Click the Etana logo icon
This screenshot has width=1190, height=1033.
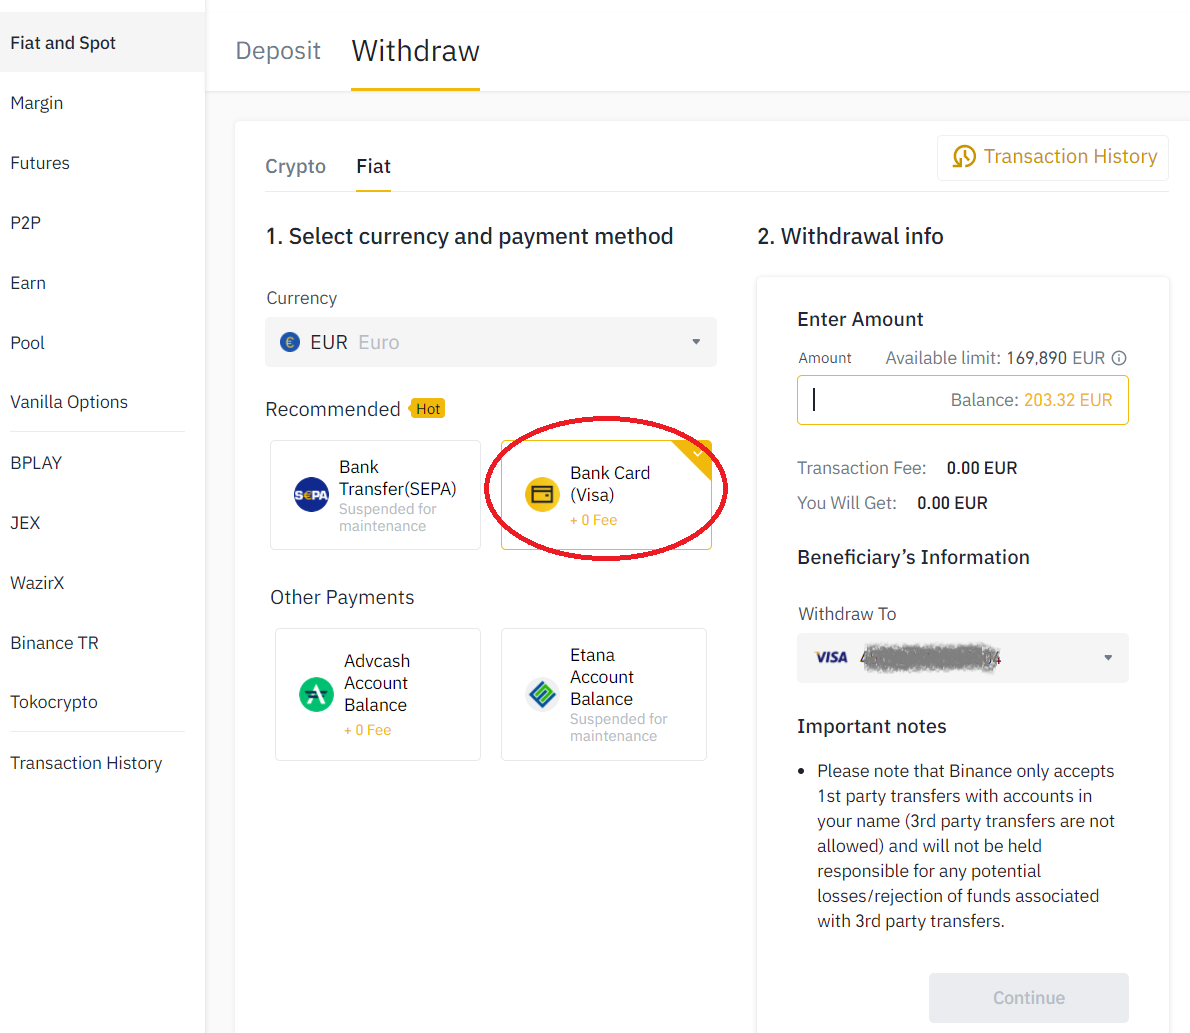[542, 694]
